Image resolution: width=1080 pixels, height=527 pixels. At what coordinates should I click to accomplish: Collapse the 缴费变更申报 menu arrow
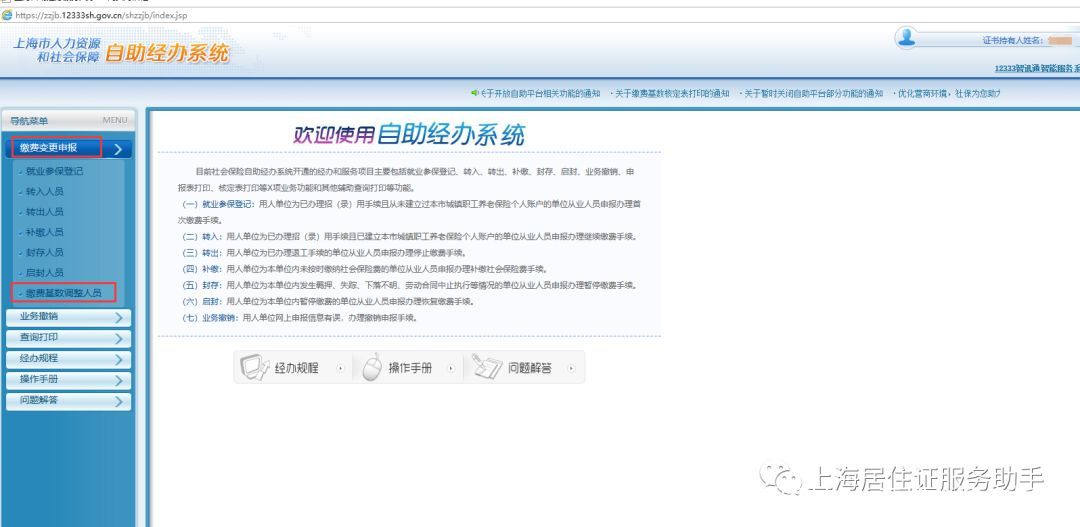tap(118, 149)
